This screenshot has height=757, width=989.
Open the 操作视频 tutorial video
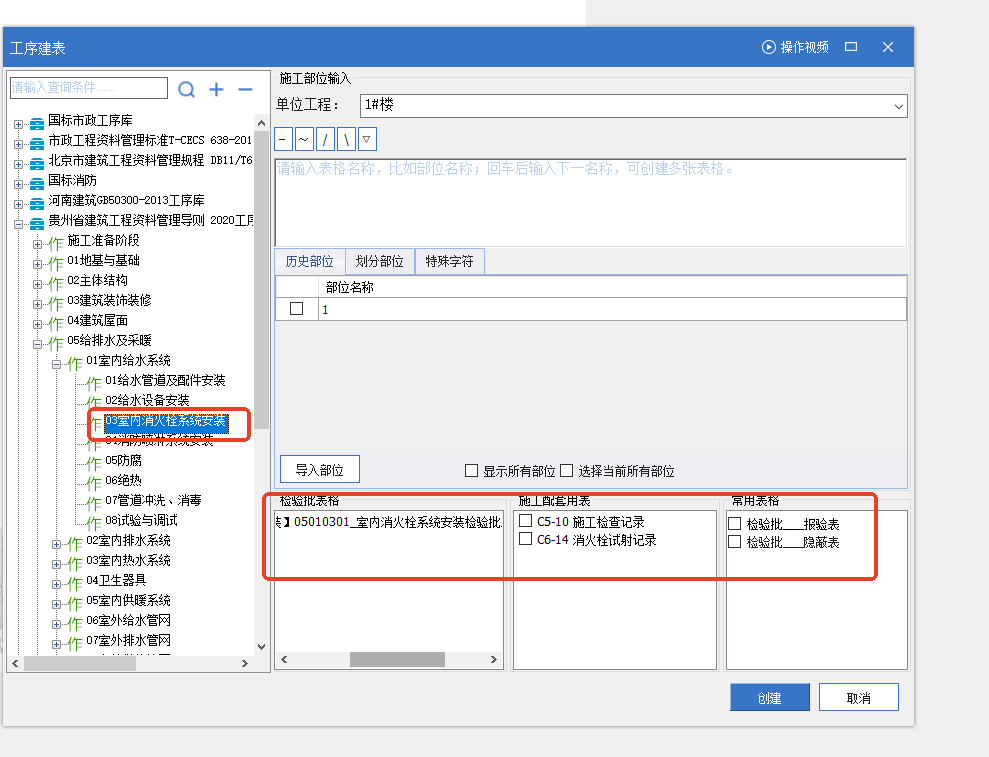(x=795, y=47)
